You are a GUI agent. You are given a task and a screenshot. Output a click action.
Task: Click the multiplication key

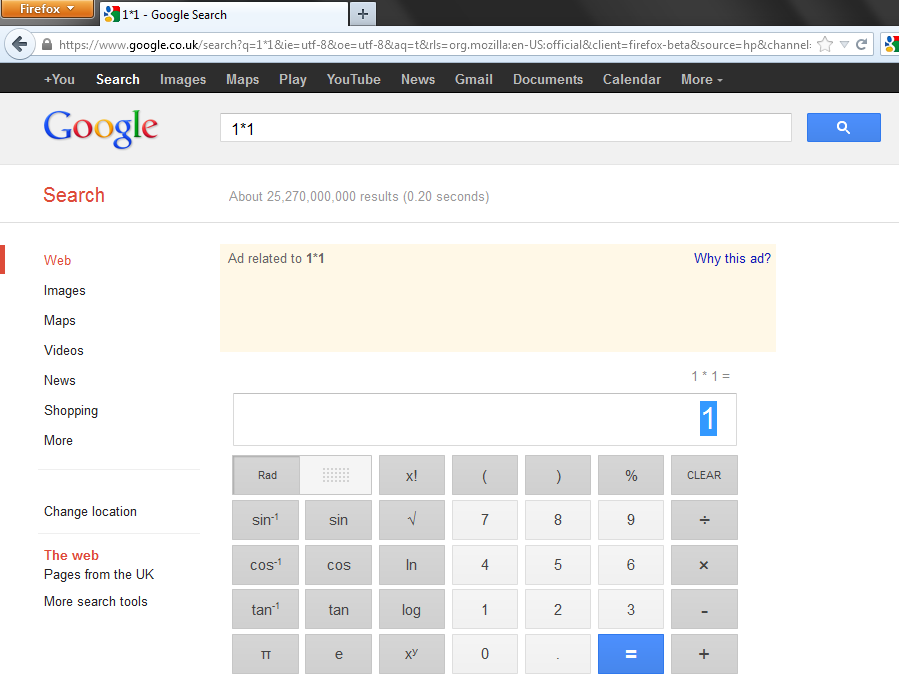(x=704, y=565)
